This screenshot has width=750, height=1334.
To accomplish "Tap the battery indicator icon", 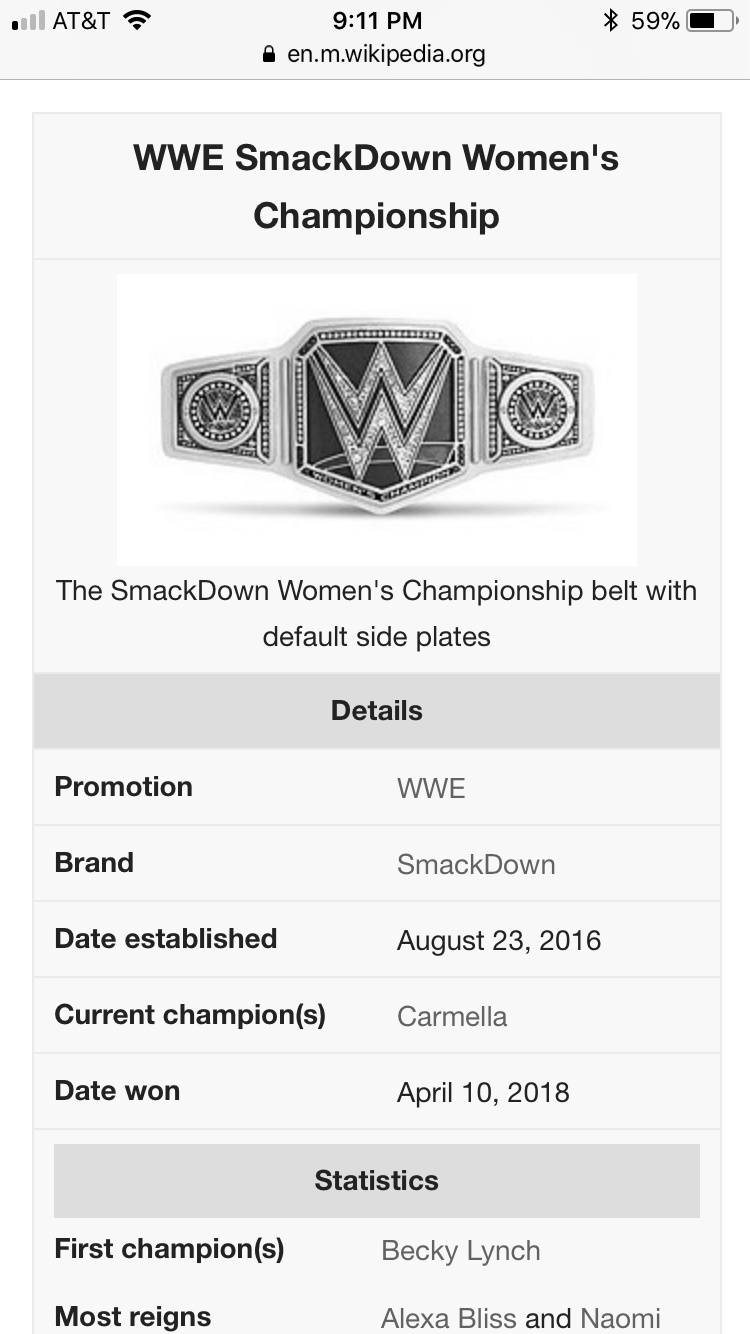I will point(712,20).
